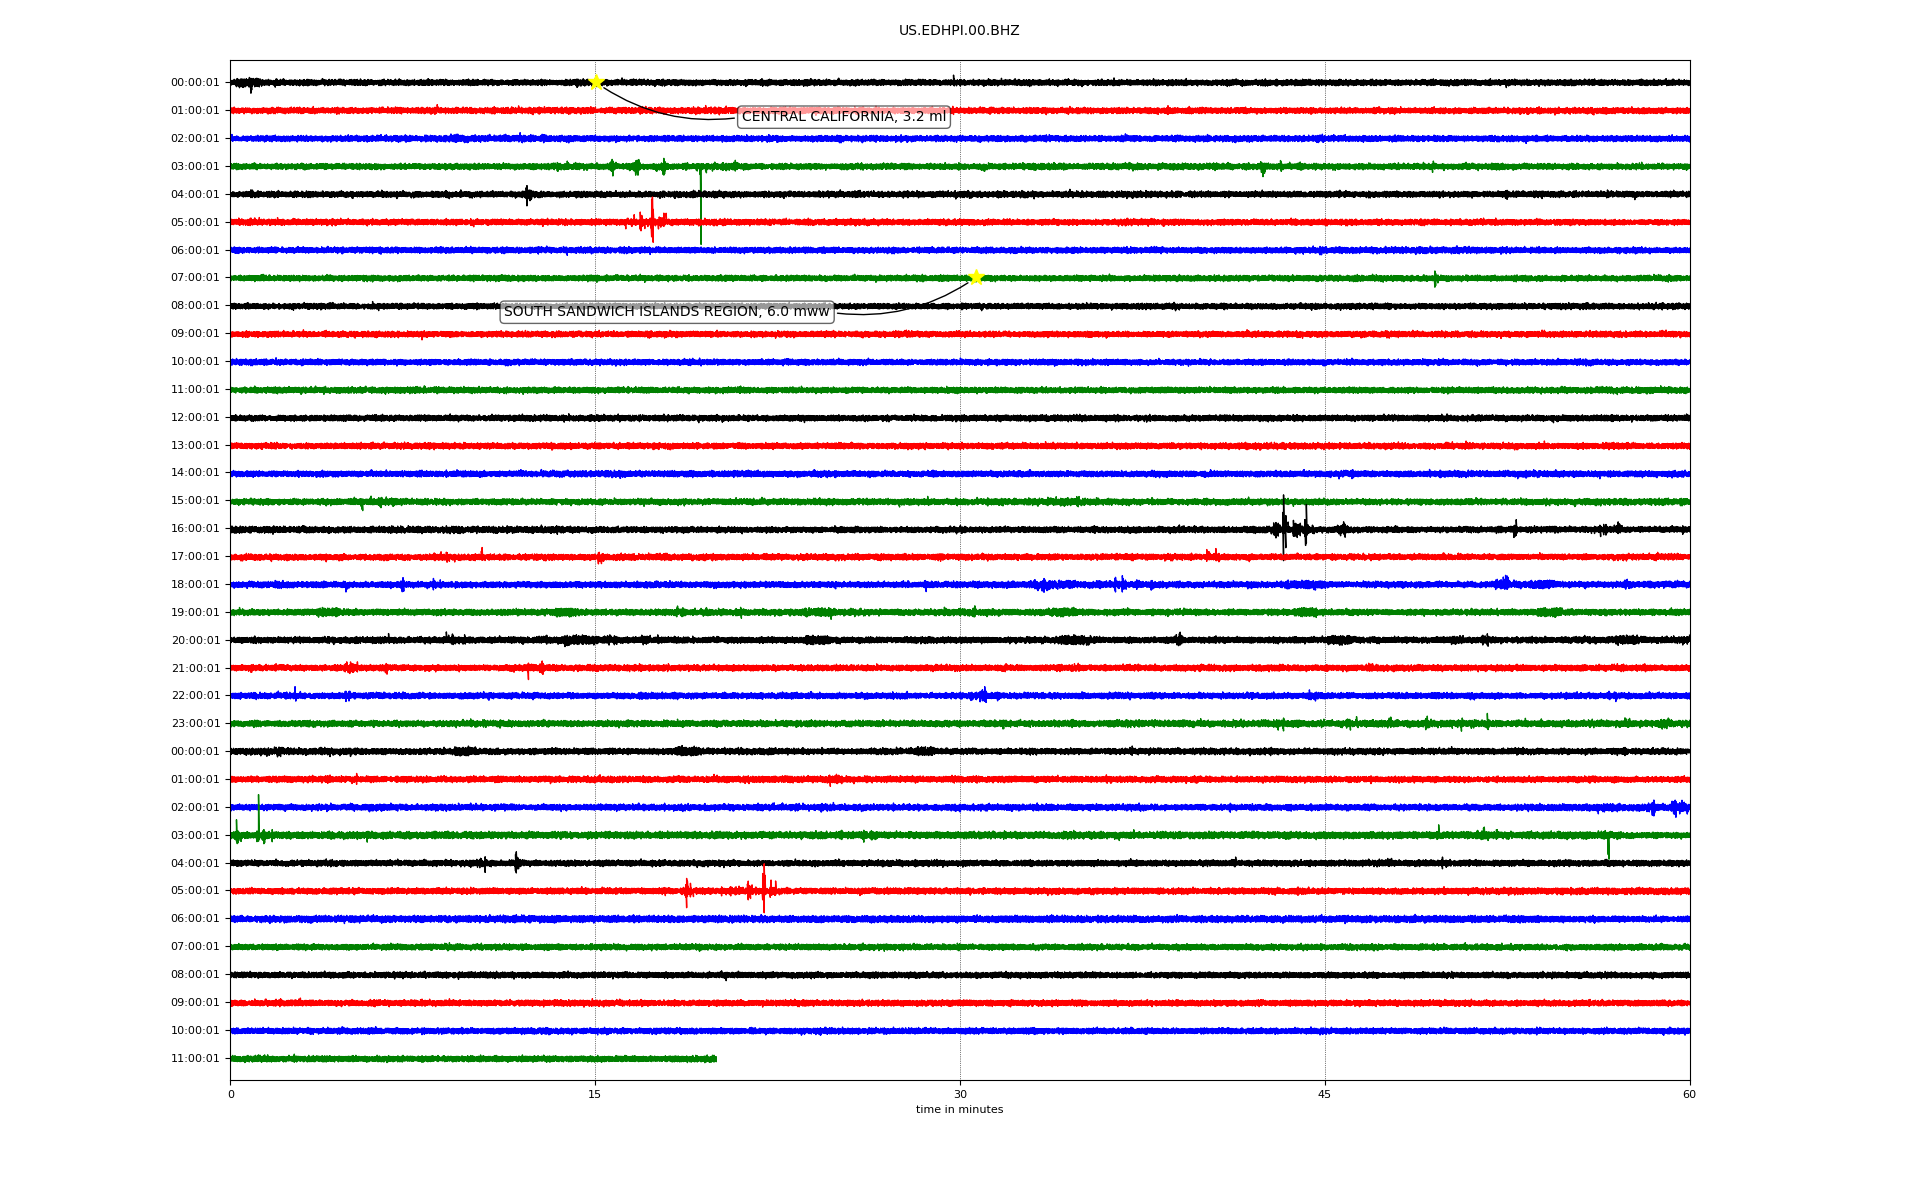
Task: Click the CENTRAL CALIFORNIA, 3.2 ml label
Action: tap(843, 117)
